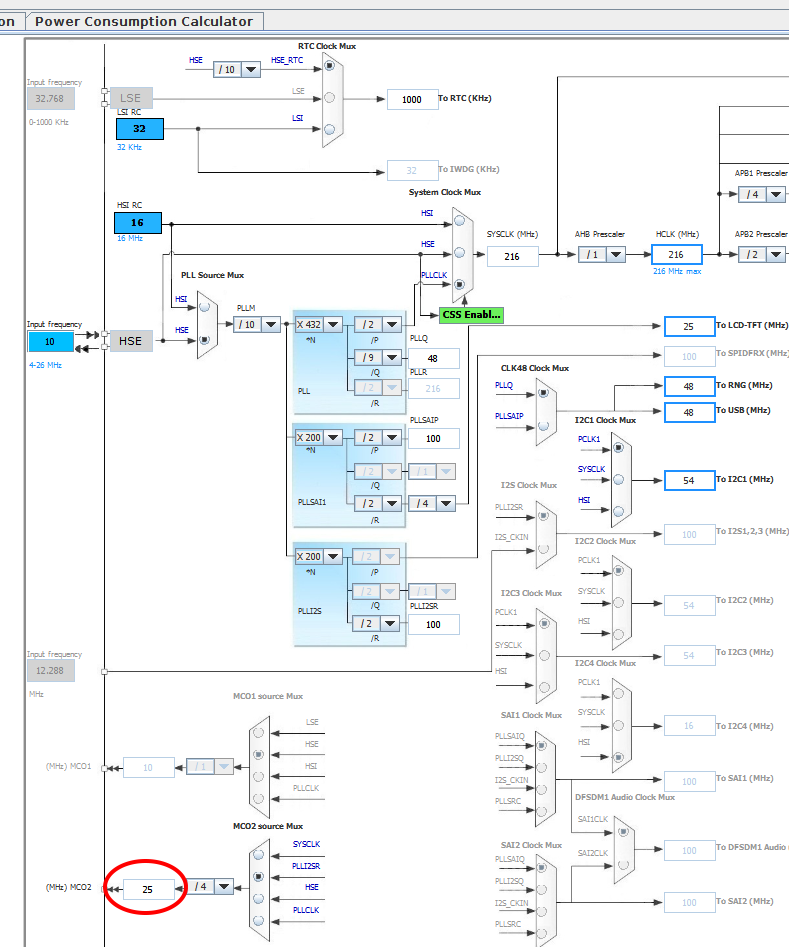Viewport: 789px width, 947px height.
Task: Click the SYSCLK (MHz) value box
Action: 512,257
